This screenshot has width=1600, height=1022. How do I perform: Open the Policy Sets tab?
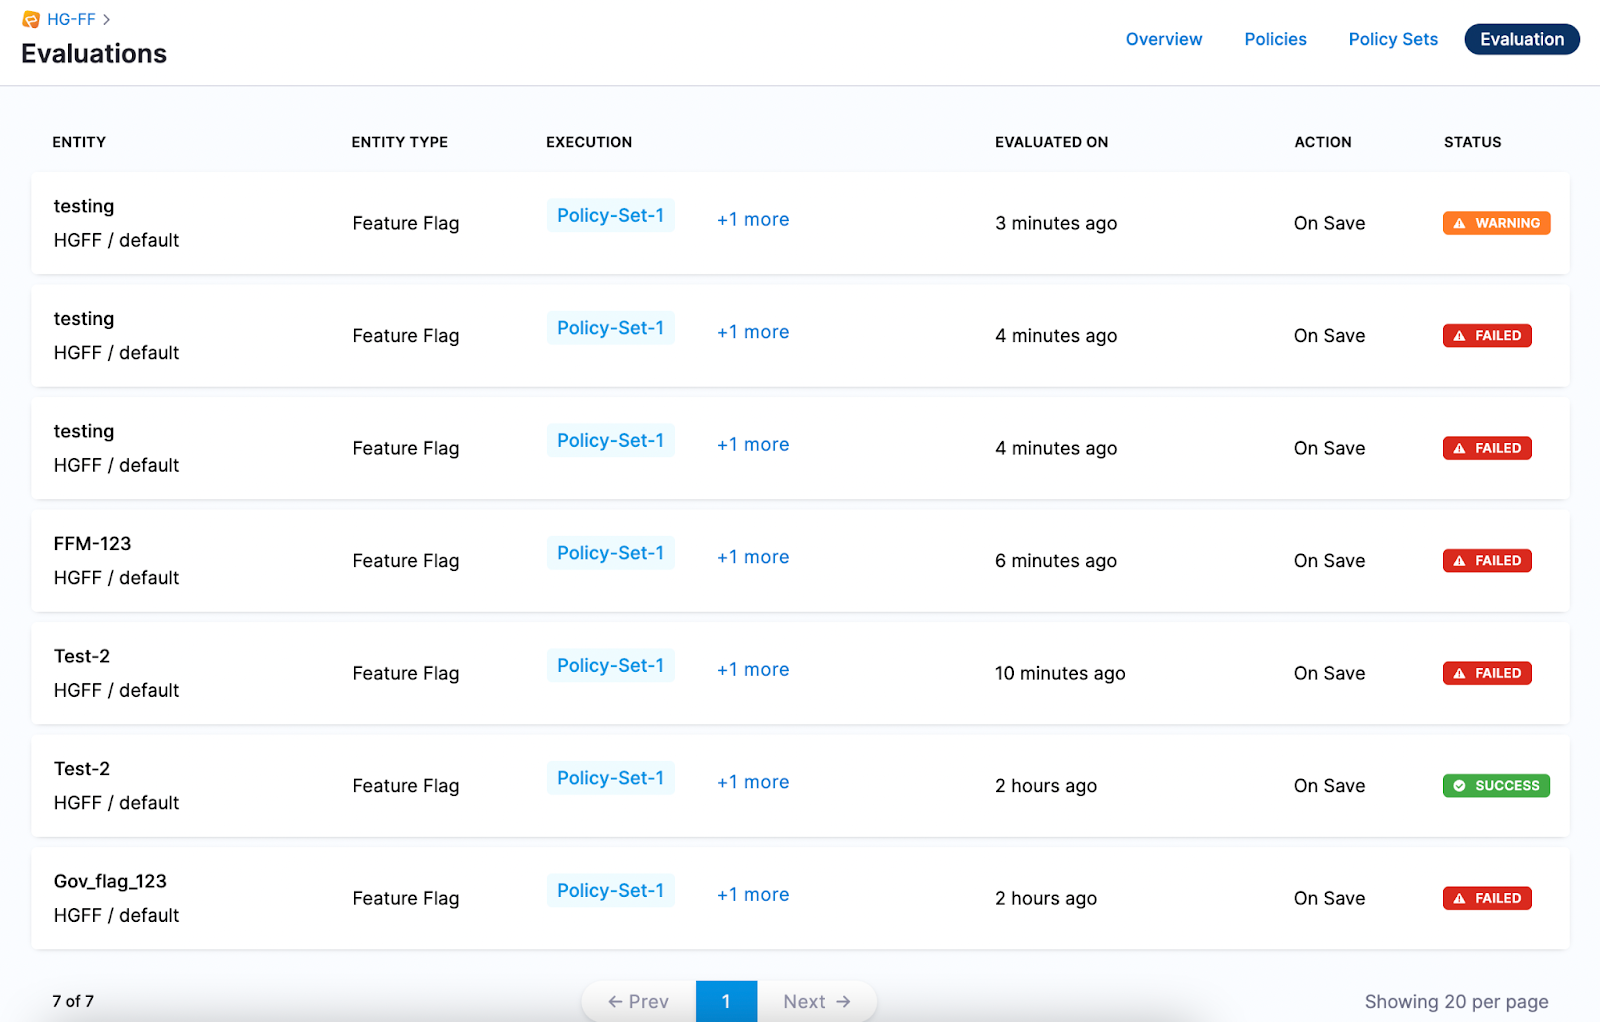click(1392, 39)
